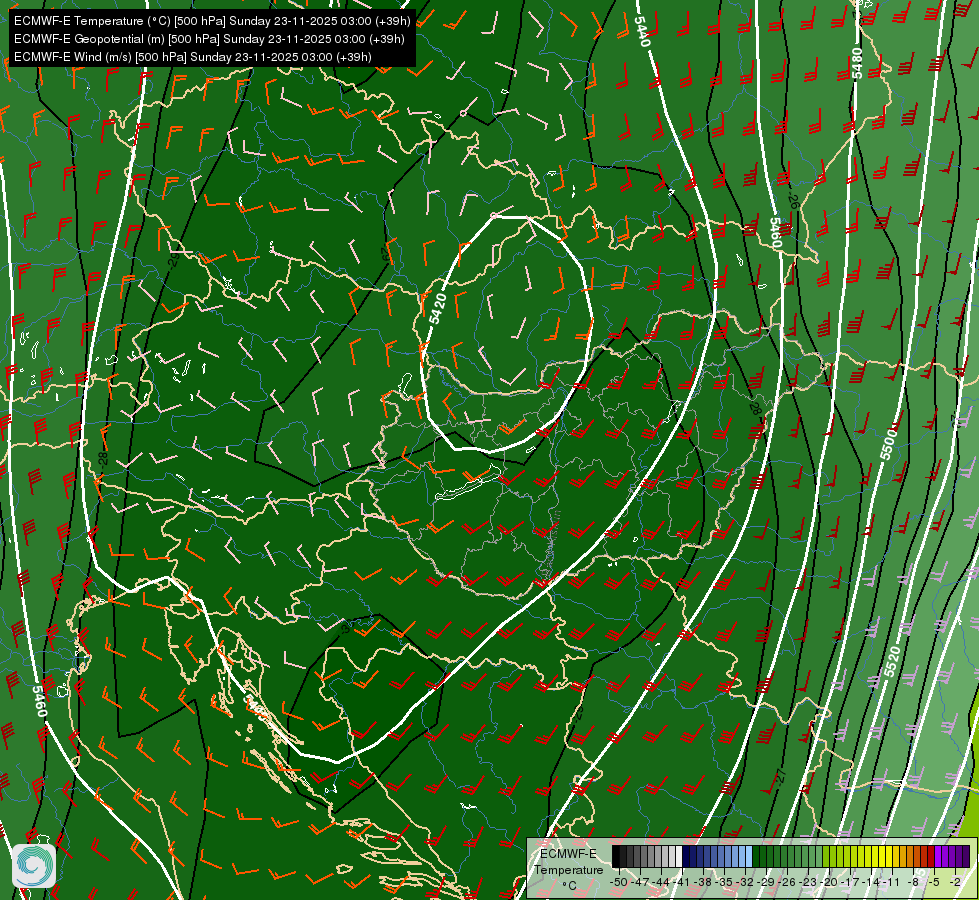Click the 5500 geopotential contour label
Viewport: 979px width, 900px height.
tap(888, 445)
